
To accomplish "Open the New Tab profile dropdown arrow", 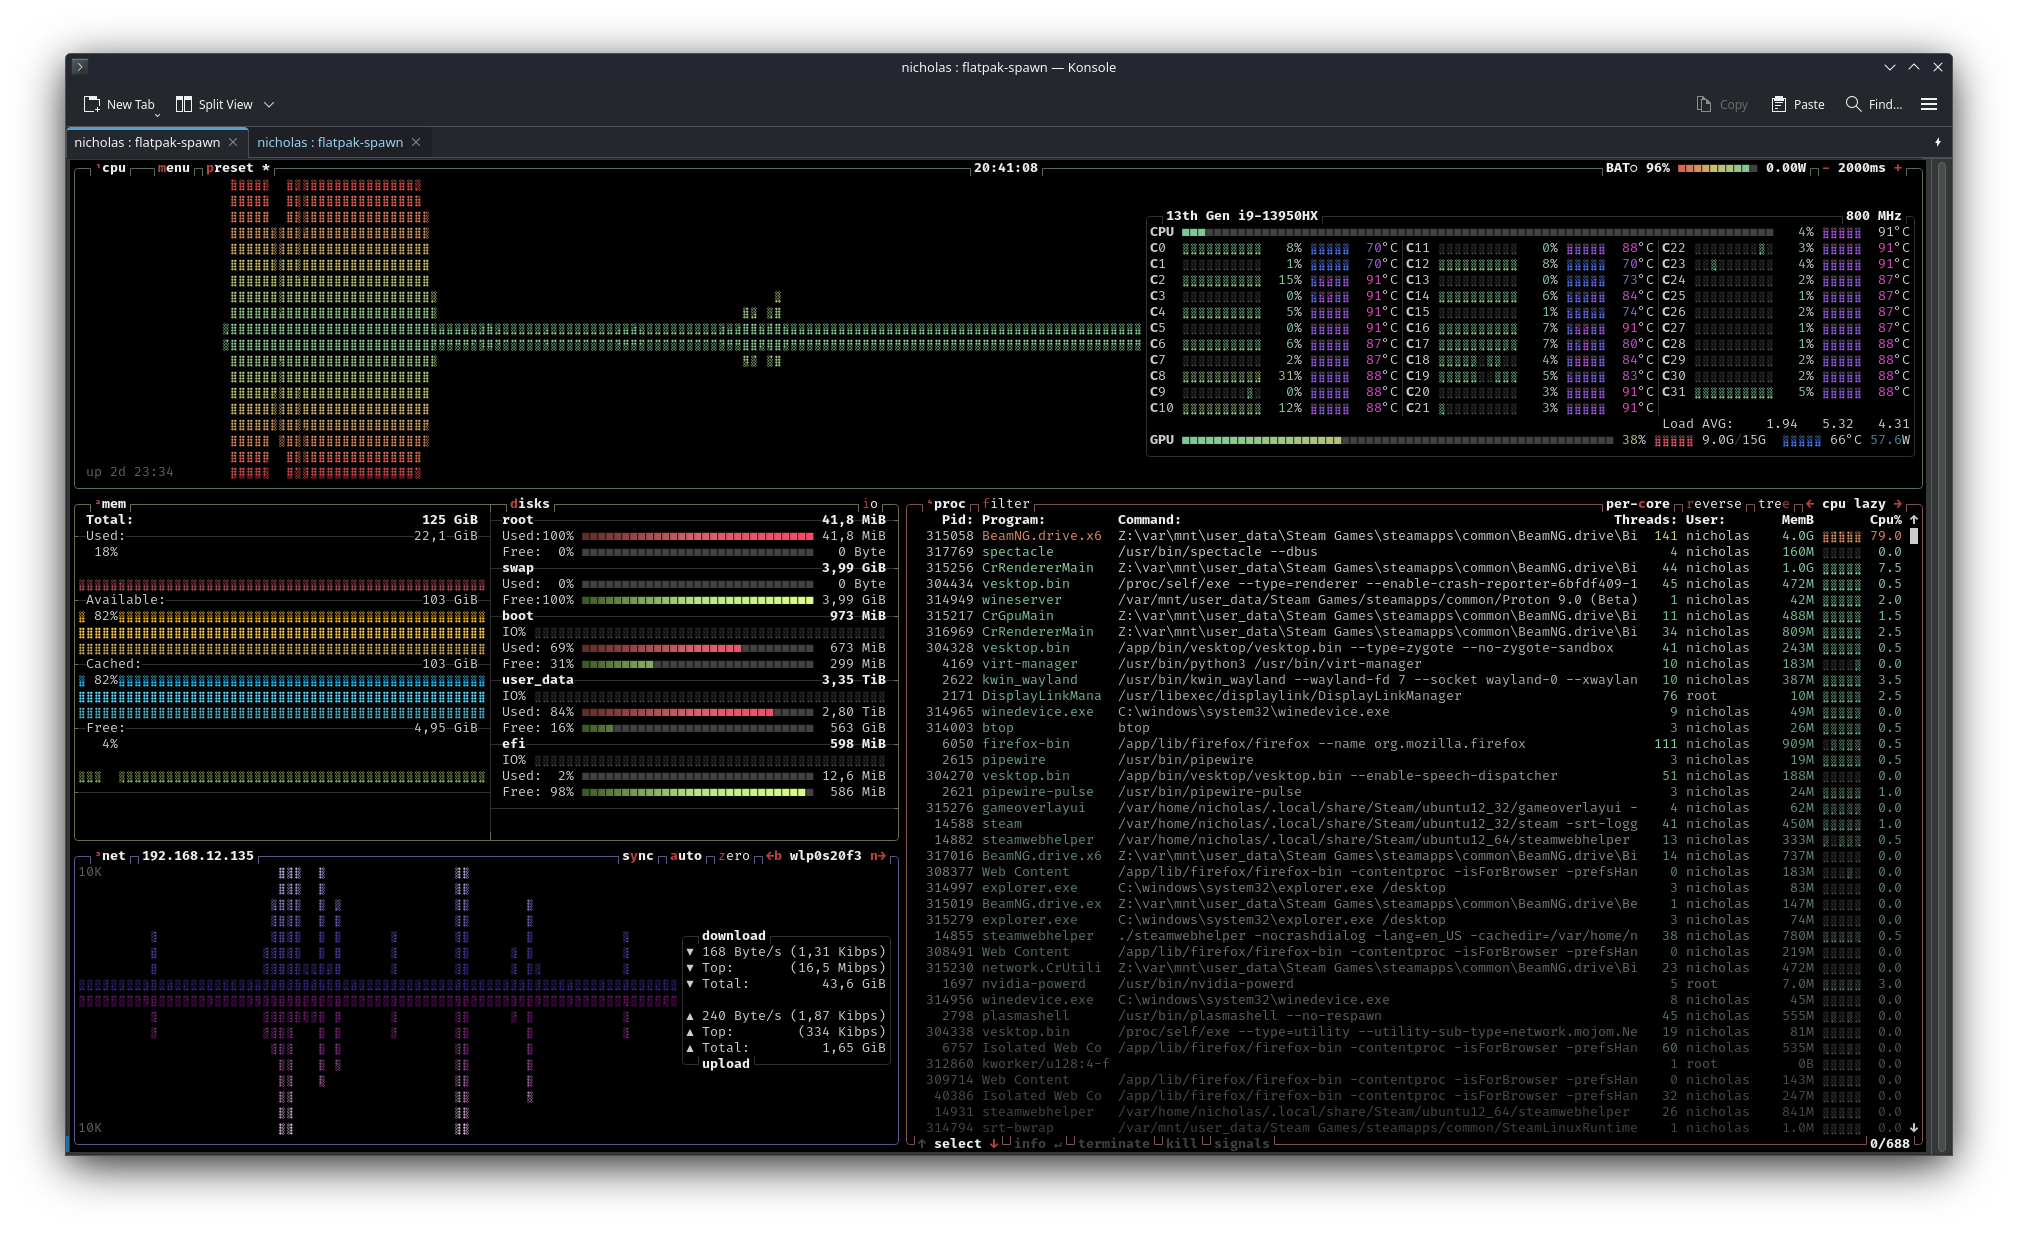I will 157,114.
